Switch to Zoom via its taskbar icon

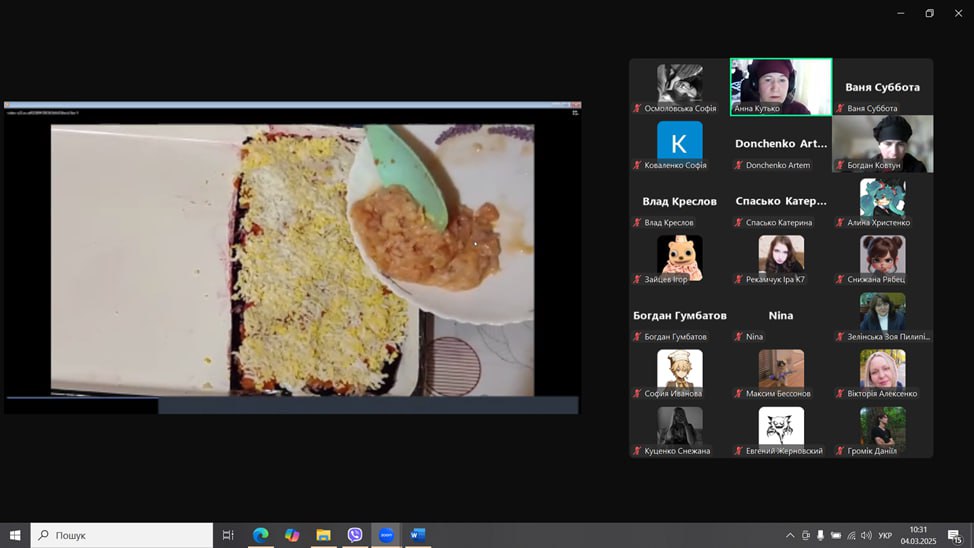pyautogui.click(x=387, y=535)
